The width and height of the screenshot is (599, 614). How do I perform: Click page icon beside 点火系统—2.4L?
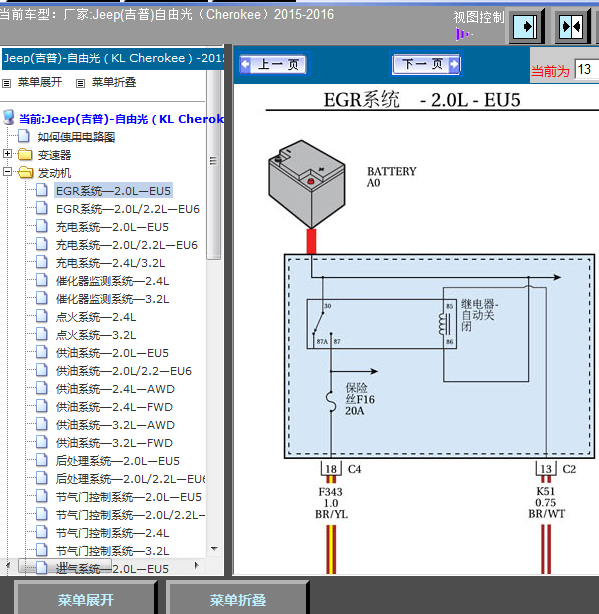pos(41,316)
